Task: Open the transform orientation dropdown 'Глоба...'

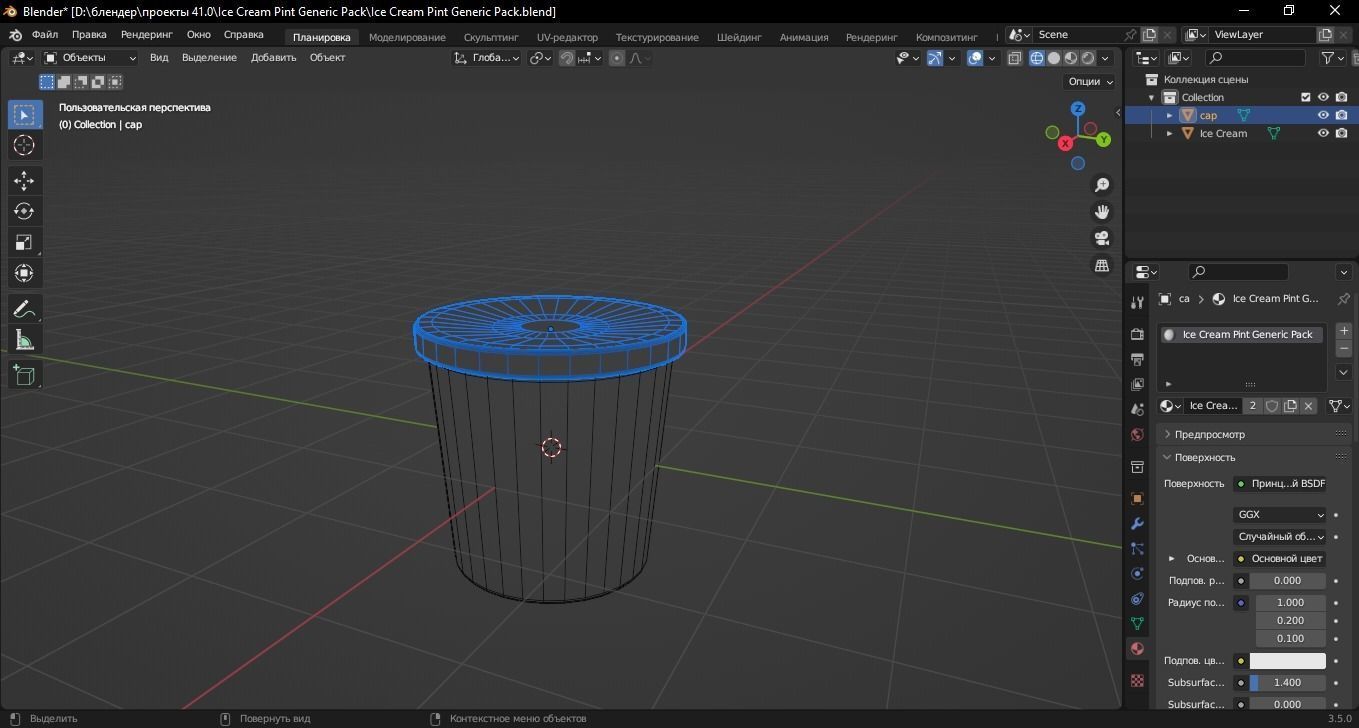Action: (x=487, y=58)
